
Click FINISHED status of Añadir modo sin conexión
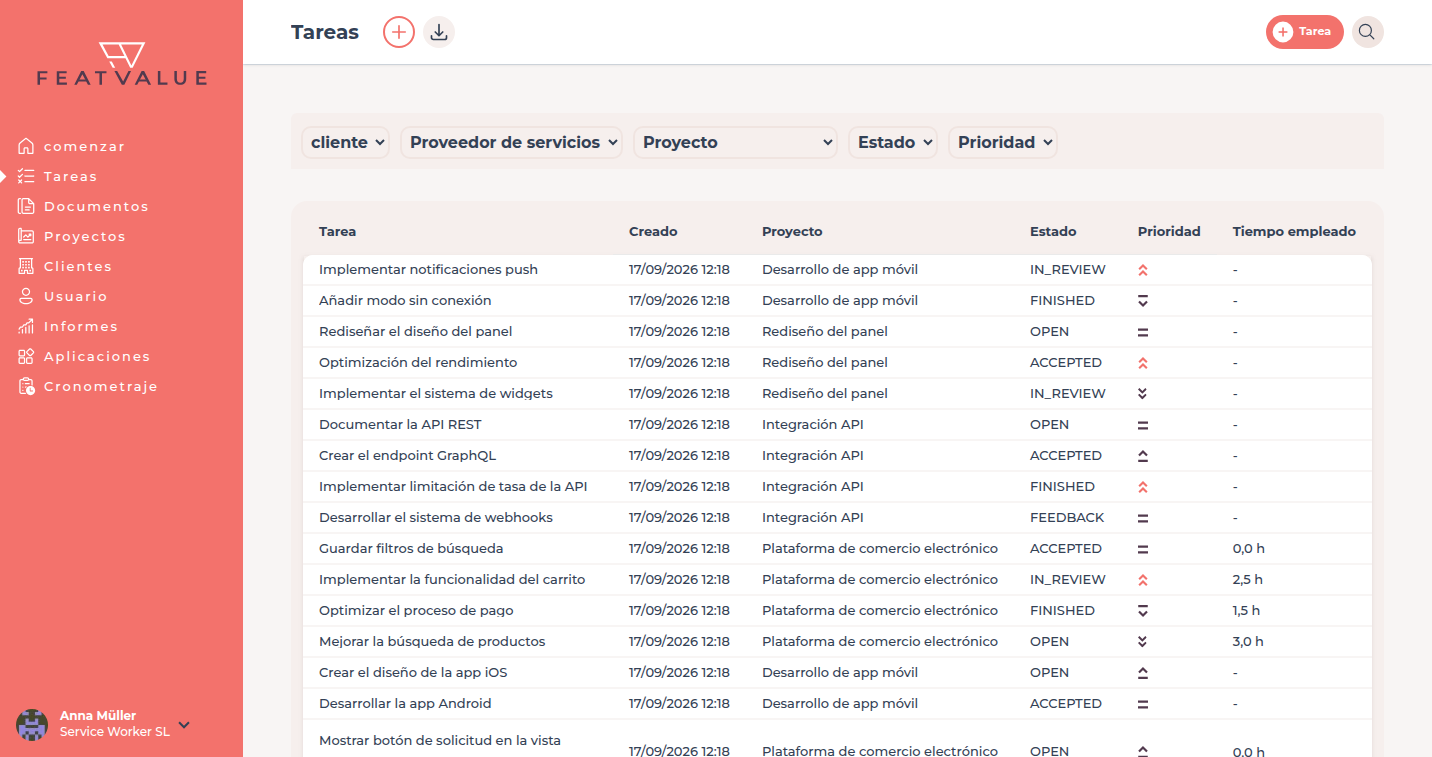coord(1062,300)
